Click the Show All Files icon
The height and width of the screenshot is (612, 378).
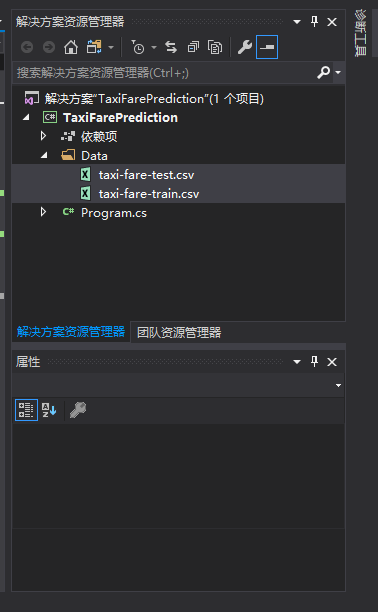pyautogui.click(x=215, y=47)
